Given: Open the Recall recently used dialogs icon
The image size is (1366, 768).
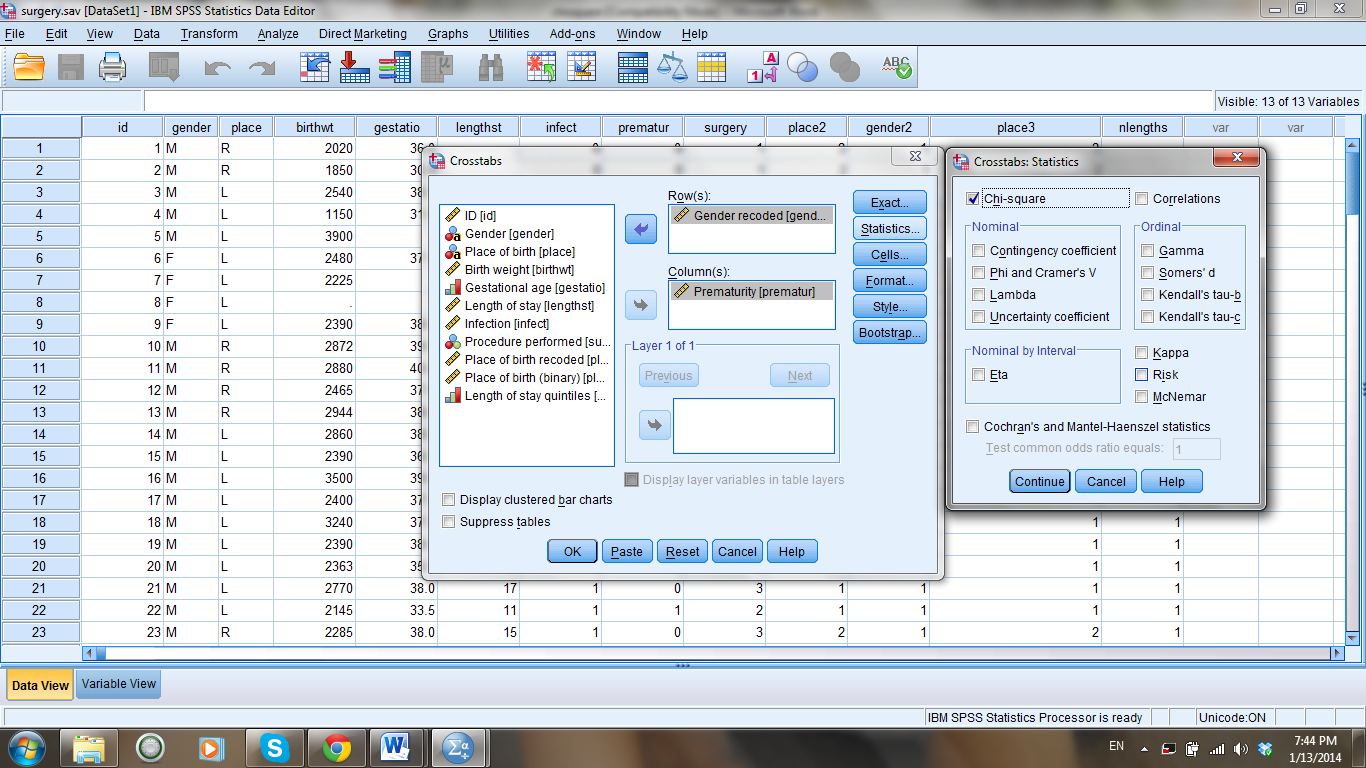Looking at the screenshot, I should click(x=164, y=67).
